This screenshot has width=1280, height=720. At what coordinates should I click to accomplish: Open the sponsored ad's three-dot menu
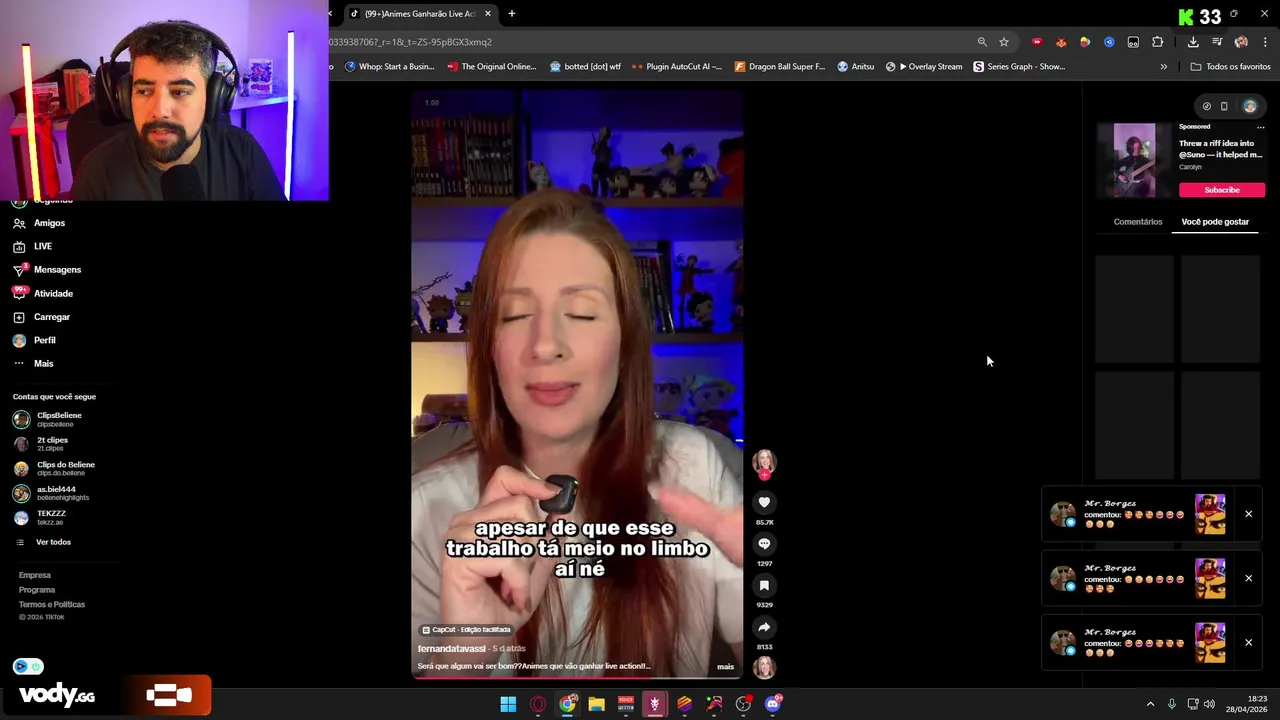point(1260,127)
